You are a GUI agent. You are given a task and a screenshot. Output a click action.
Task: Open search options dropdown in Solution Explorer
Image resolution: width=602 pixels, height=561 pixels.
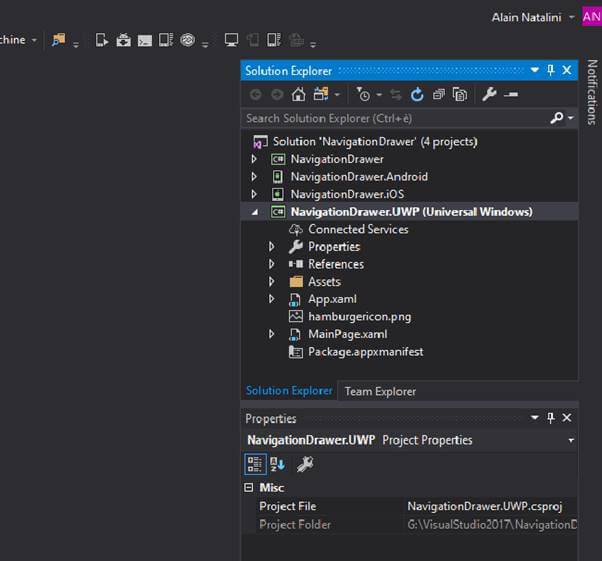click(x=571, y=118)
